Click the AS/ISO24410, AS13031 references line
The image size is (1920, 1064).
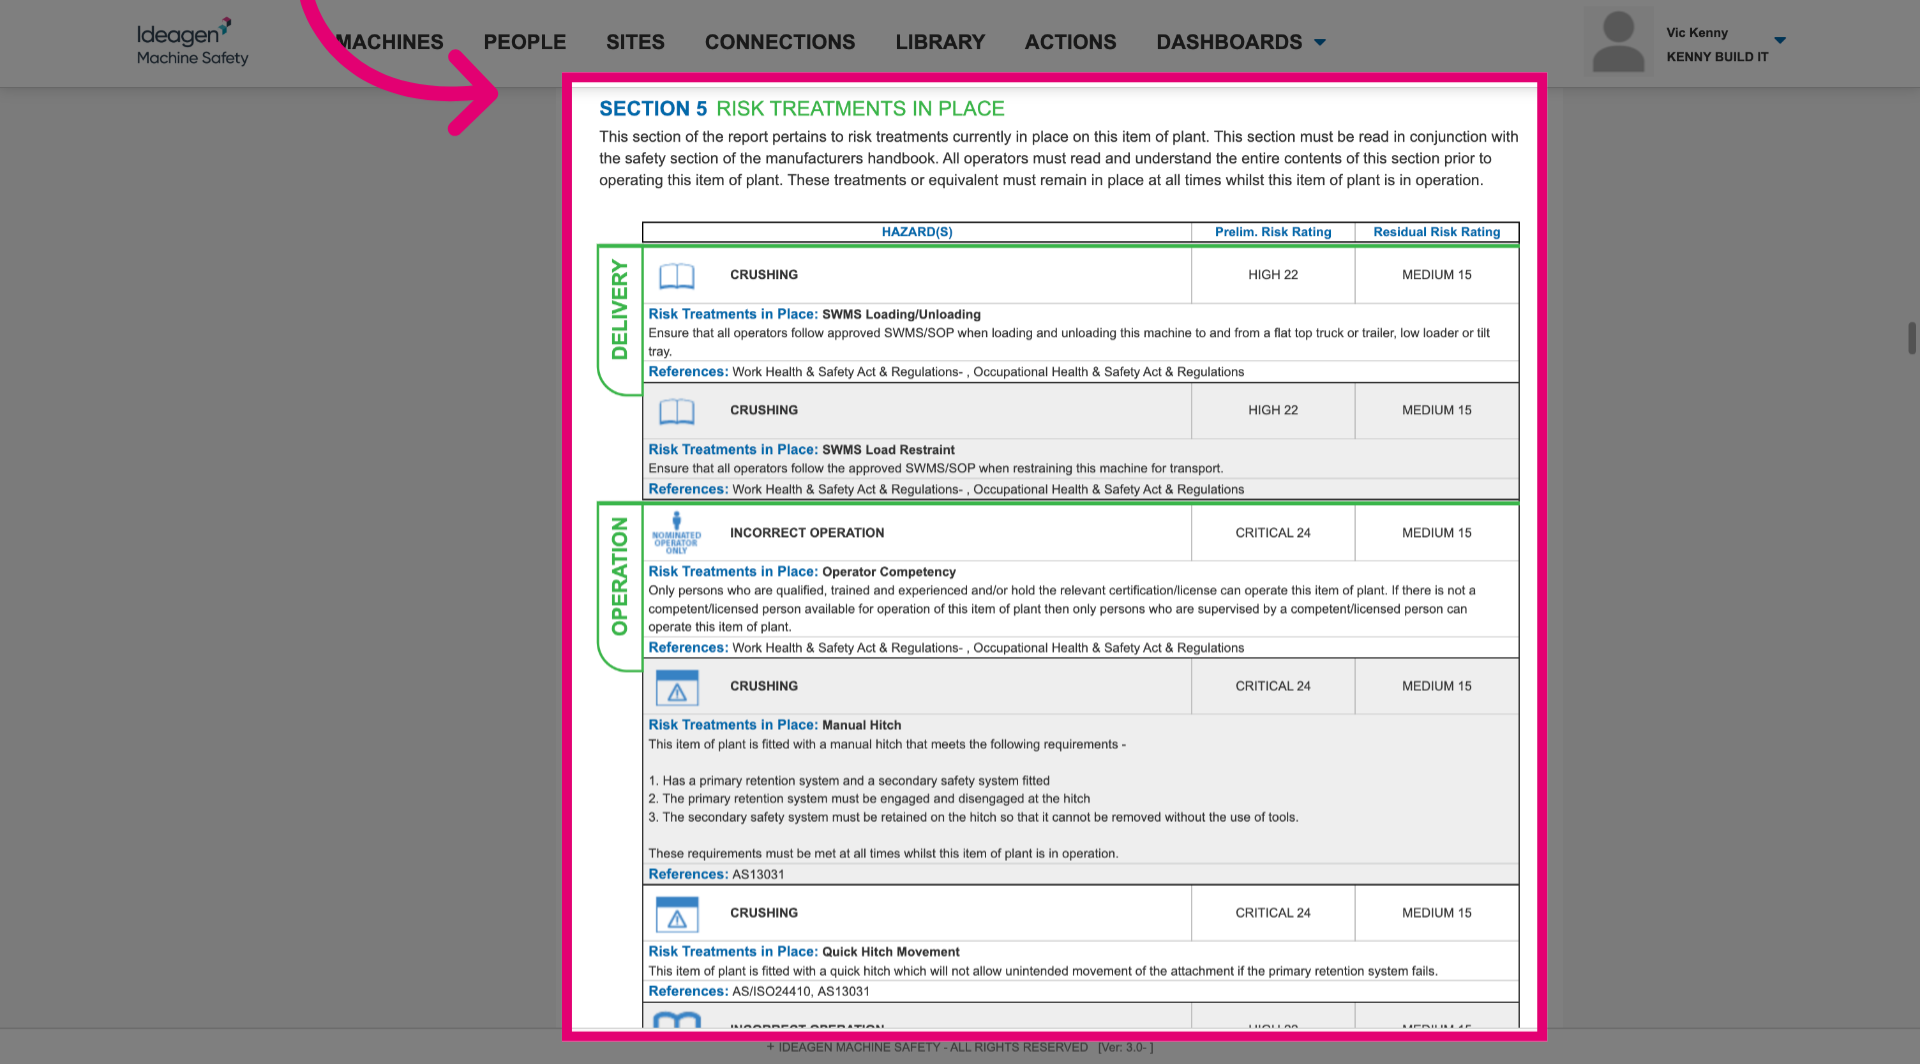pyautogui.click(x=801, y=992)
